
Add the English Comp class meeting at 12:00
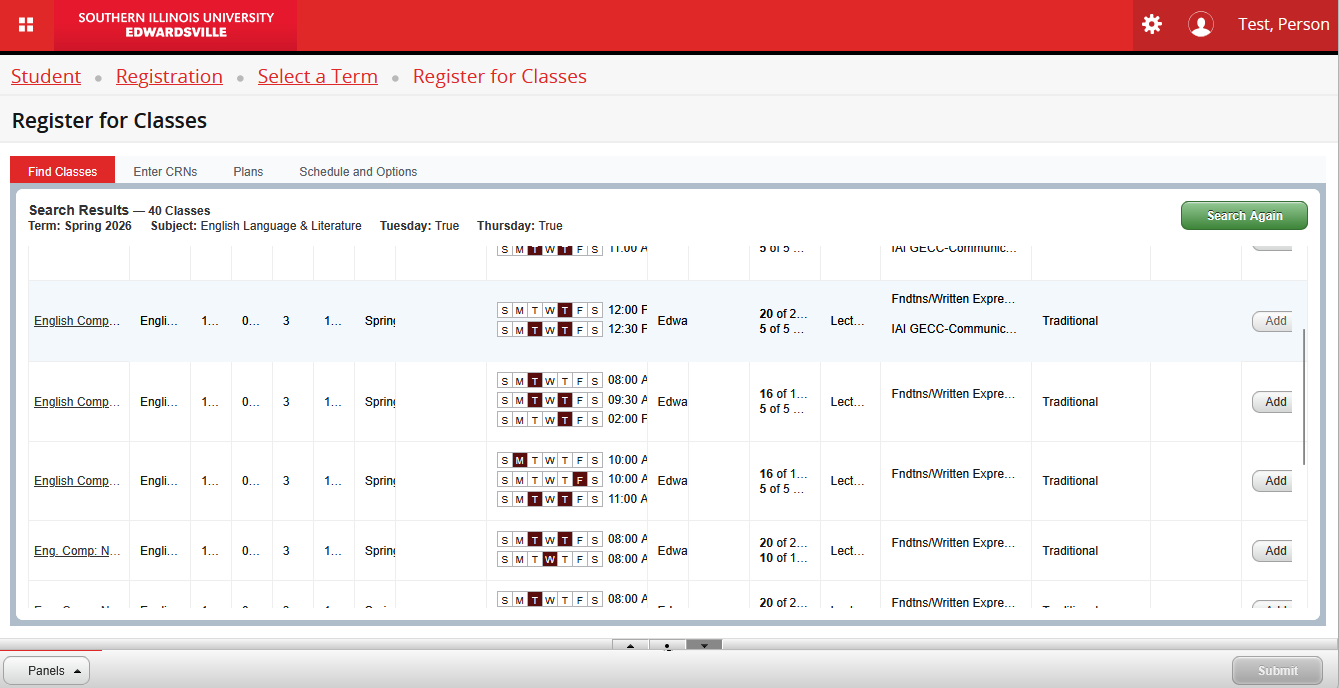pos(1274,321)
